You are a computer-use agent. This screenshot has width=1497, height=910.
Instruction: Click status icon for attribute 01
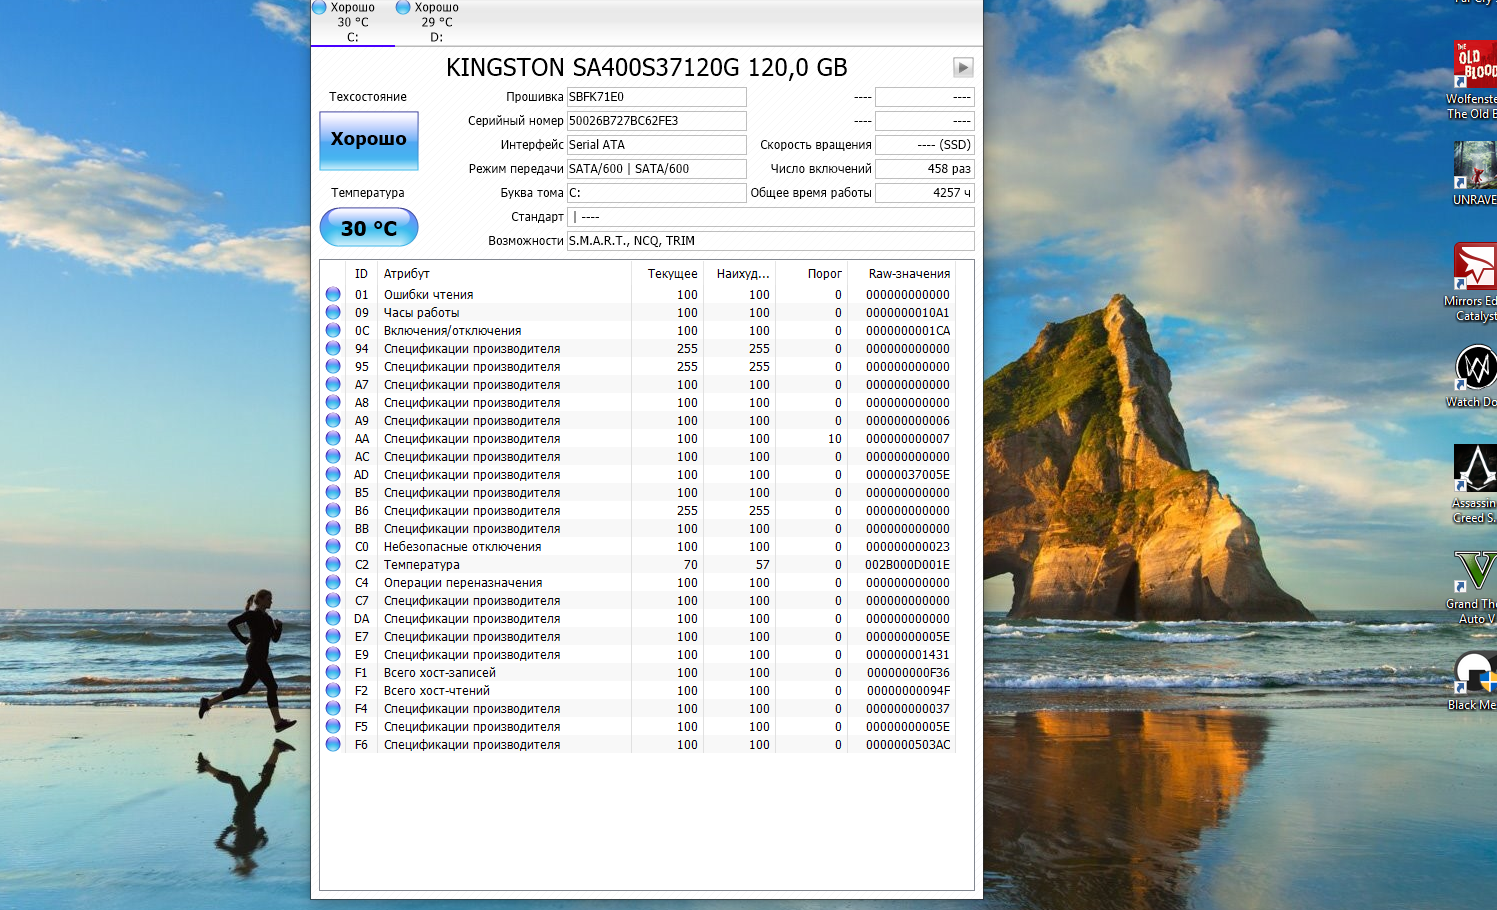coord(333,295)
